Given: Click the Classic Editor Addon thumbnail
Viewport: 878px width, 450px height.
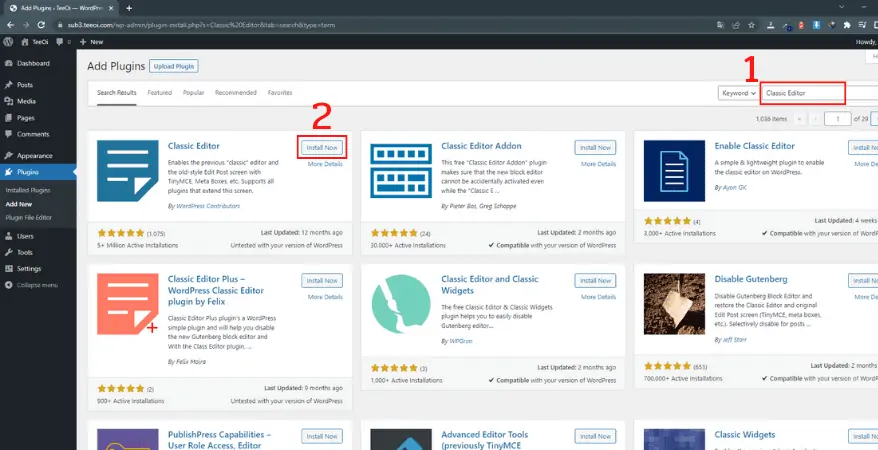Looking at the screenshot, I should (401, 171).
